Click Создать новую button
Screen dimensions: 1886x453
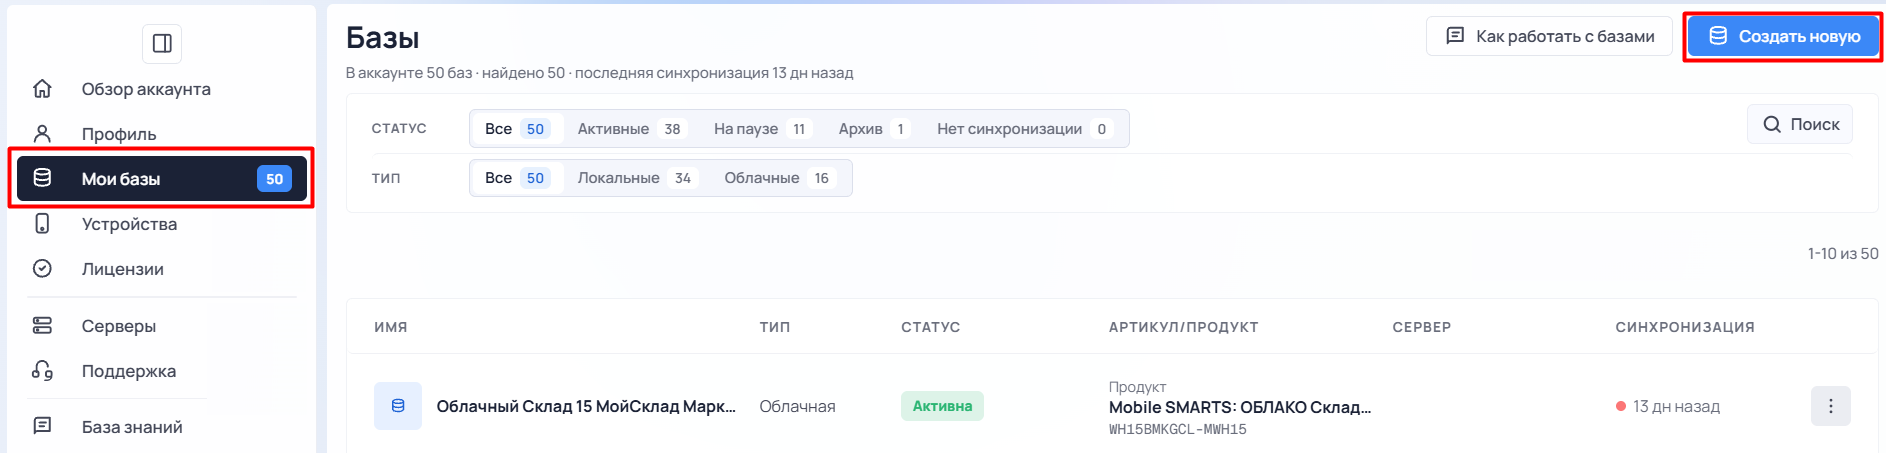(x=1783, y=36)
